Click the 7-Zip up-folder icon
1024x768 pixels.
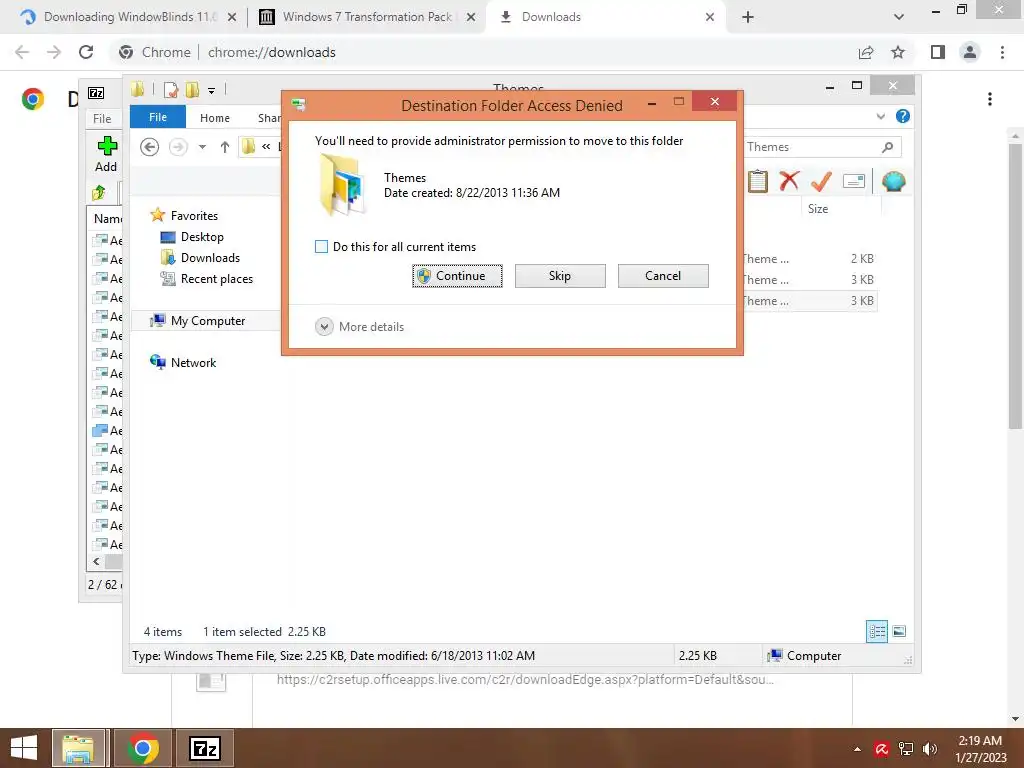tap(99, 192)
